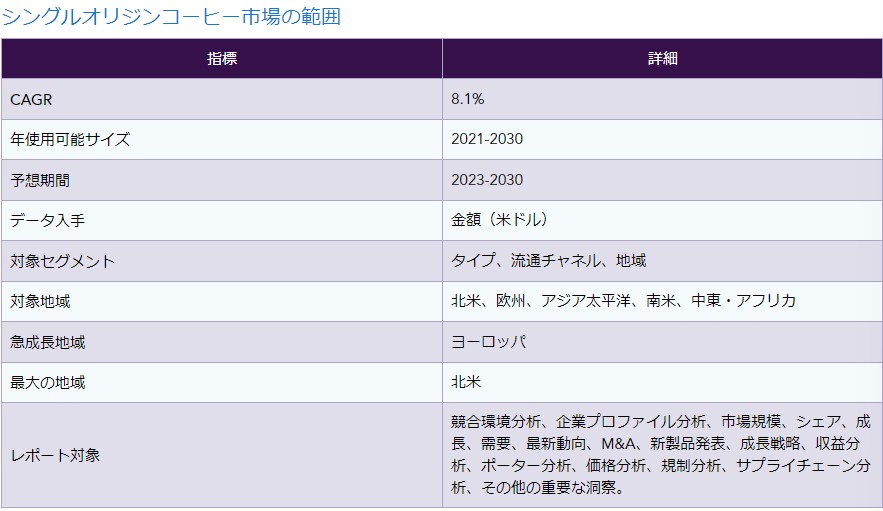The image size is (883, 511).
Task: Click the 指標 column header
Action: (x=222, y=59)
